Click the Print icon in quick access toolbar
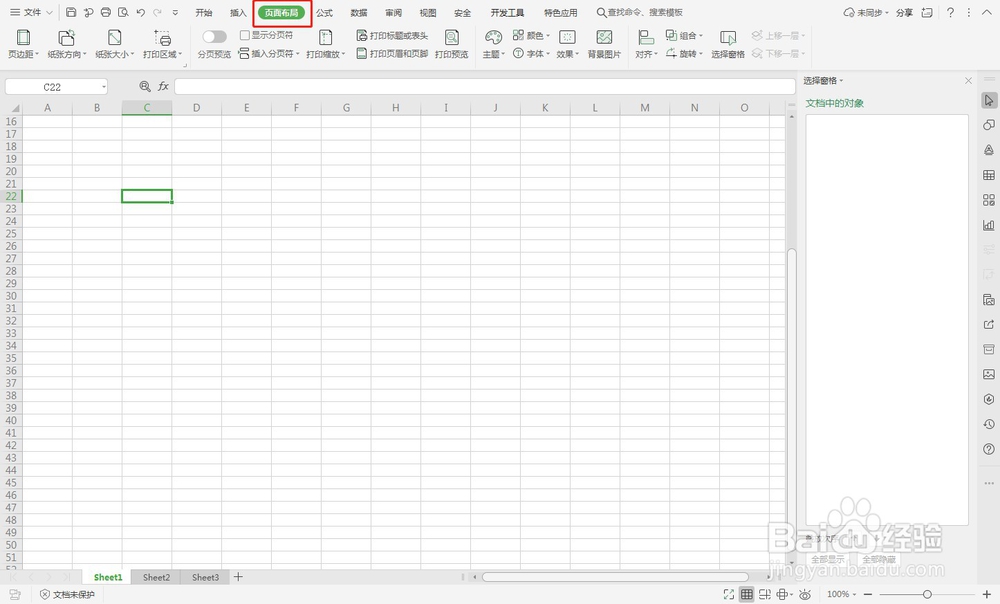The image size is (1000, 604). pos(106,12)
